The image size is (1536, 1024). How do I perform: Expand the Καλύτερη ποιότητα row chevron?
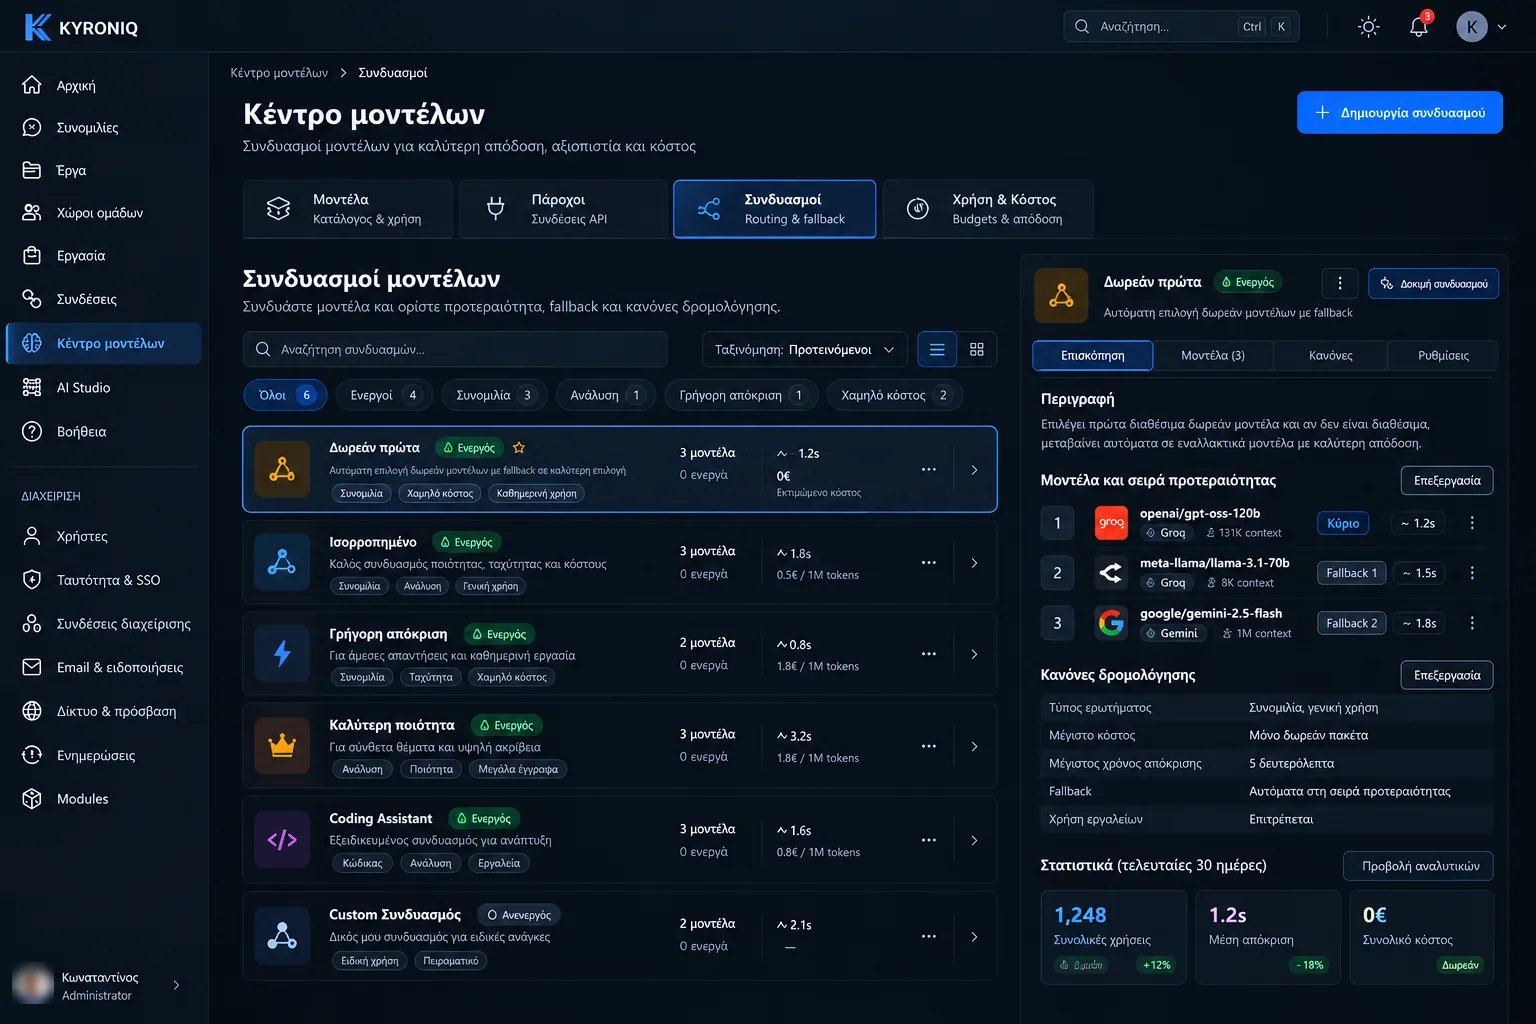(x=974, y=746)
